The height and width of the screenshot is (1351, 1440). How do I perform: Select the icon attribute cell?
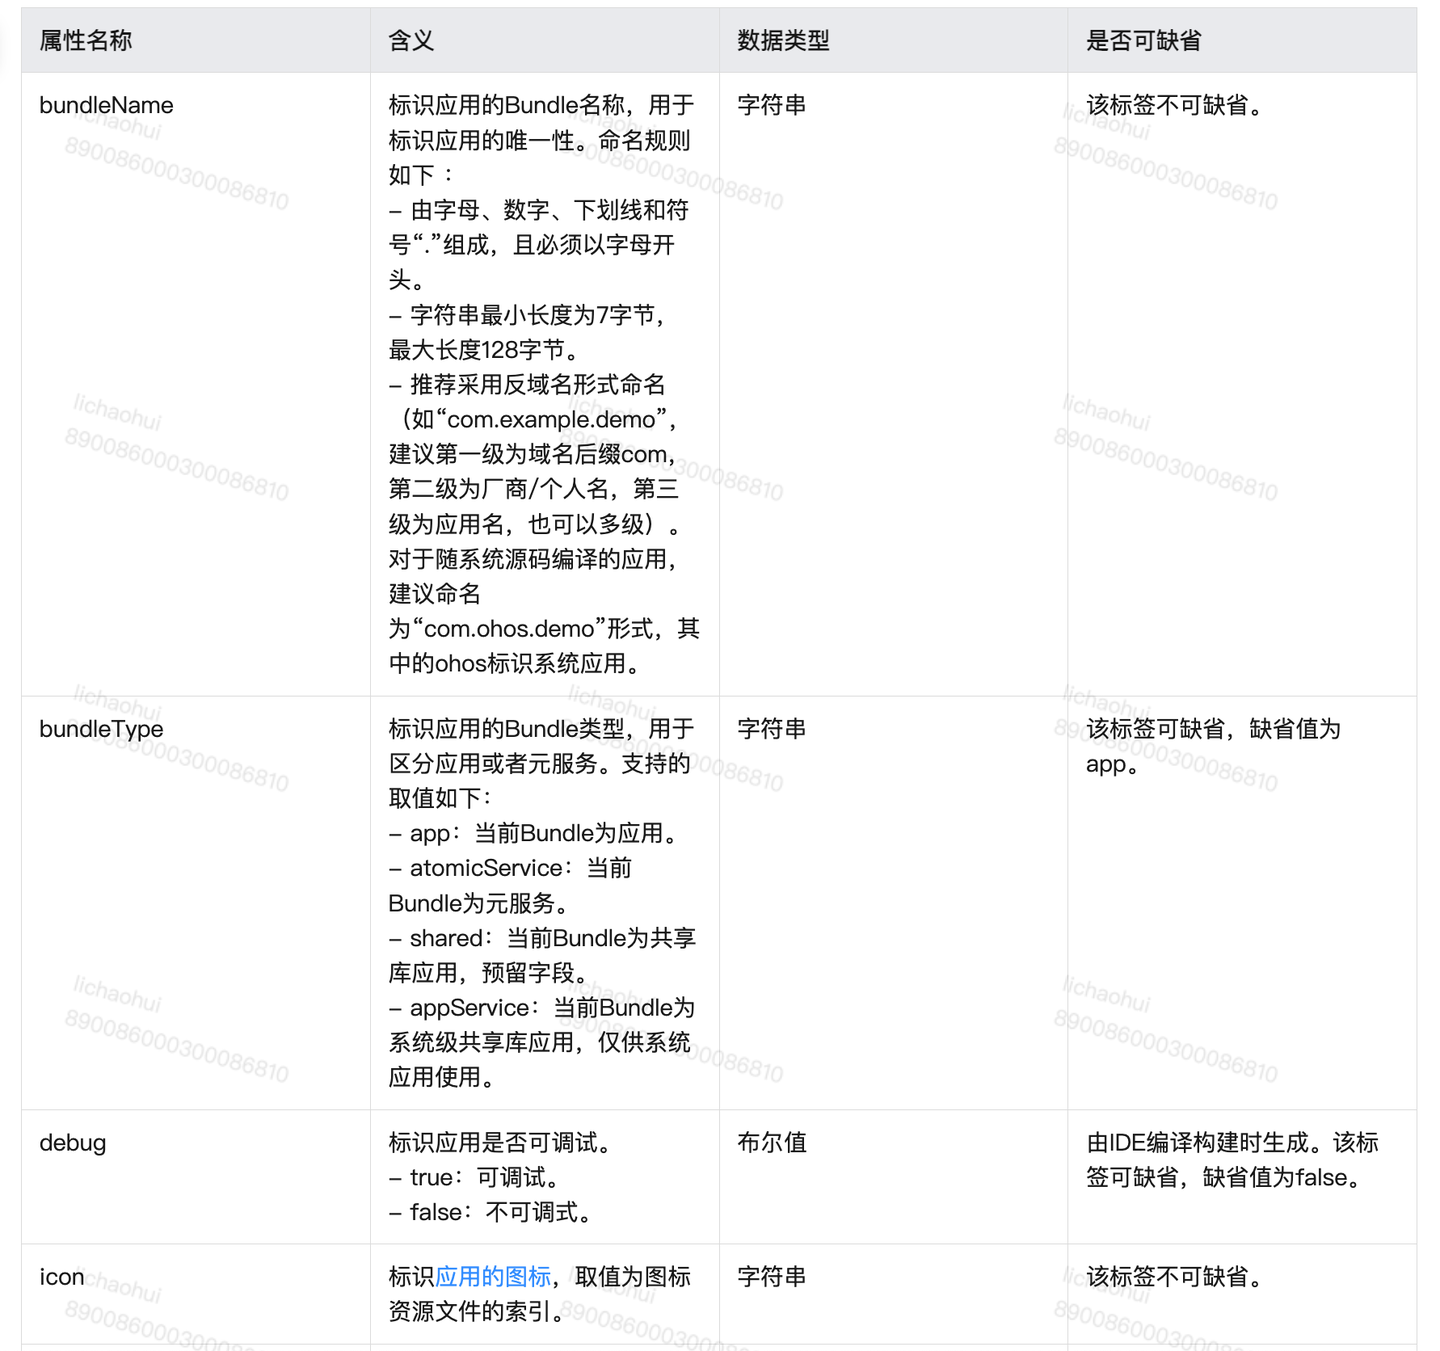61,1276
